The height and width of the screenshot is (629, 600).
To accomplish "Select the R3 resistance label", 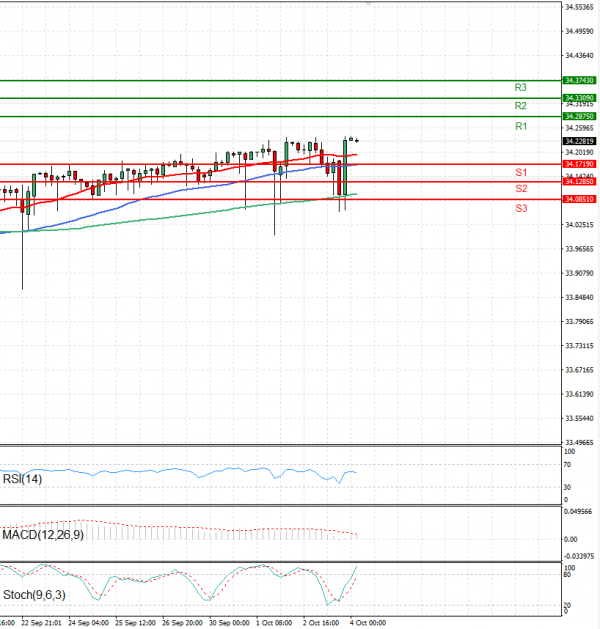I will coord(520,87).
